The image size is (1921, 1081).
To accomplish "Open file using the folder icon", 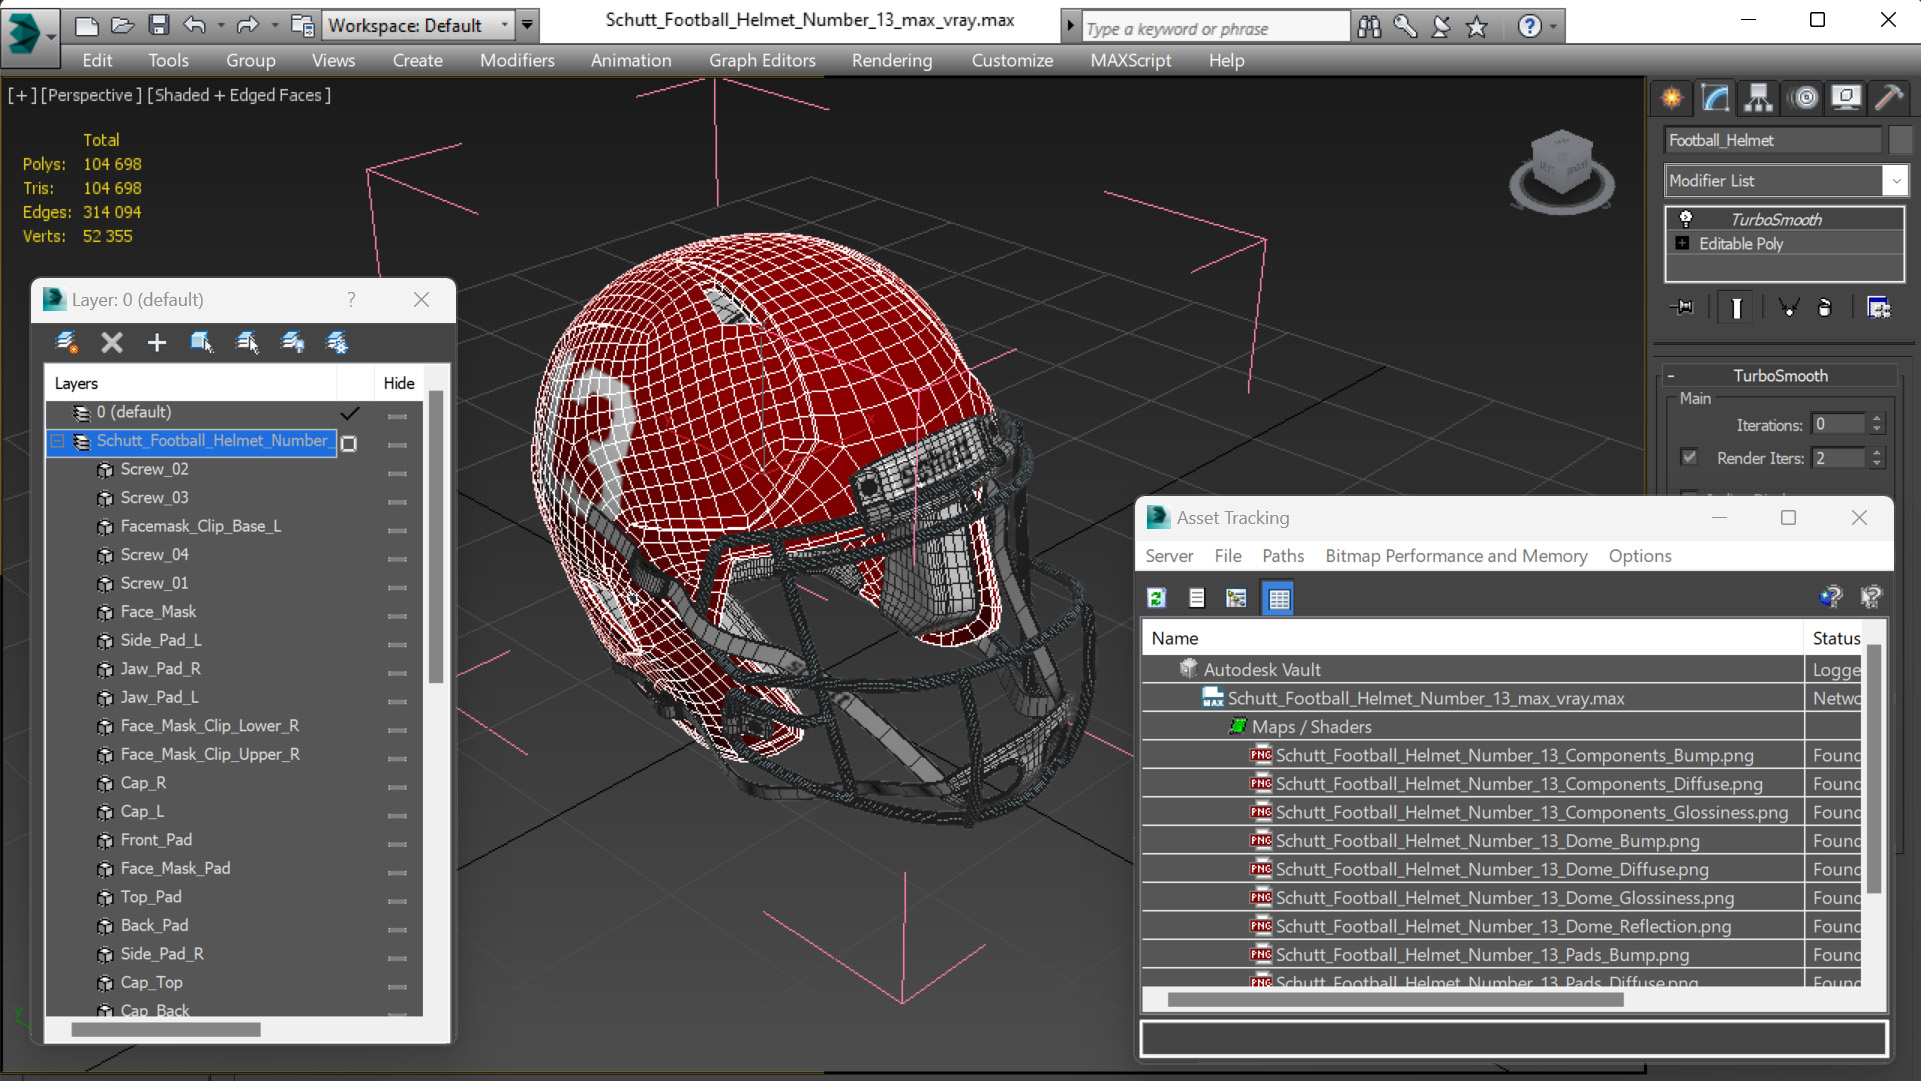I will pos(122,25).
